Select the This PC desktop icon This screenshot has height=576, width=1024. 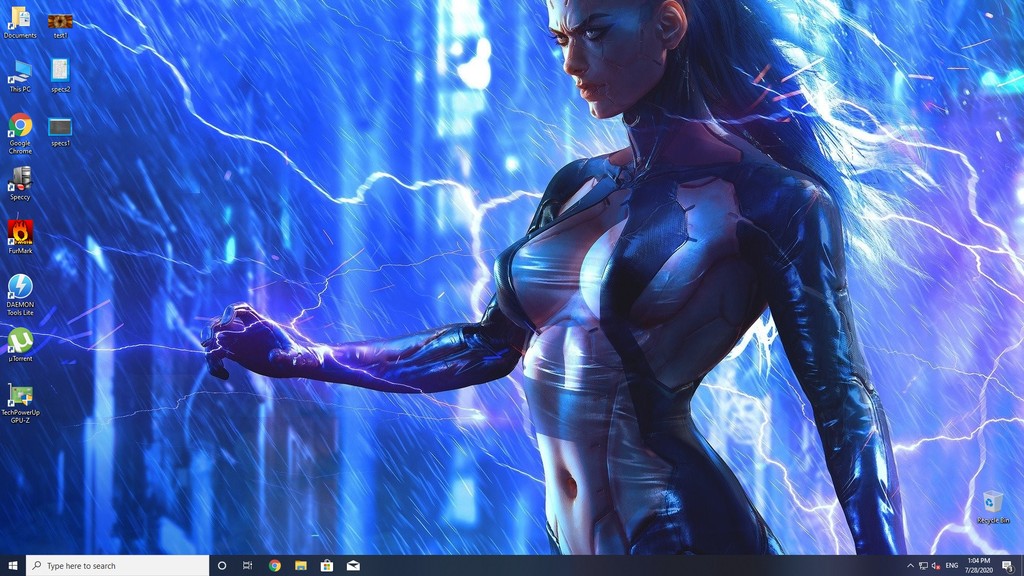(20, 76)
